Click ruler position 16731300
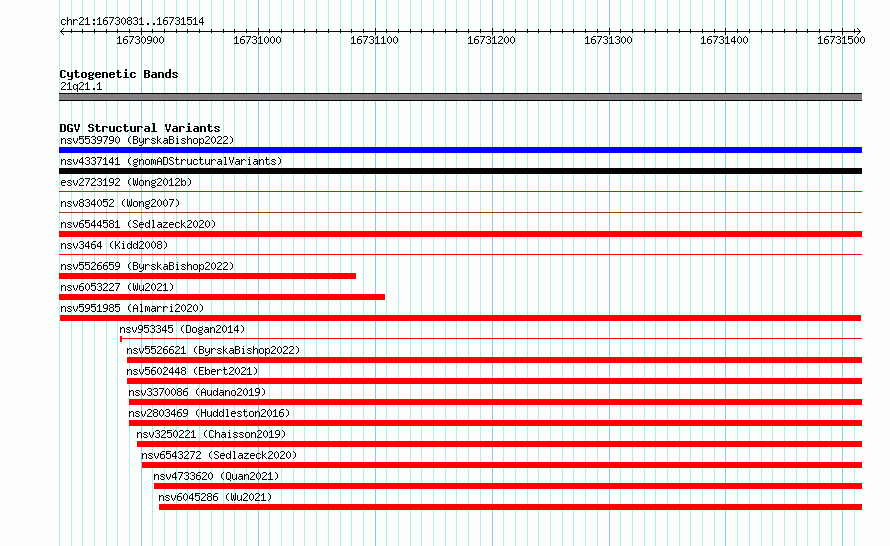Screen dimensions: 890x546 (608, 40)
